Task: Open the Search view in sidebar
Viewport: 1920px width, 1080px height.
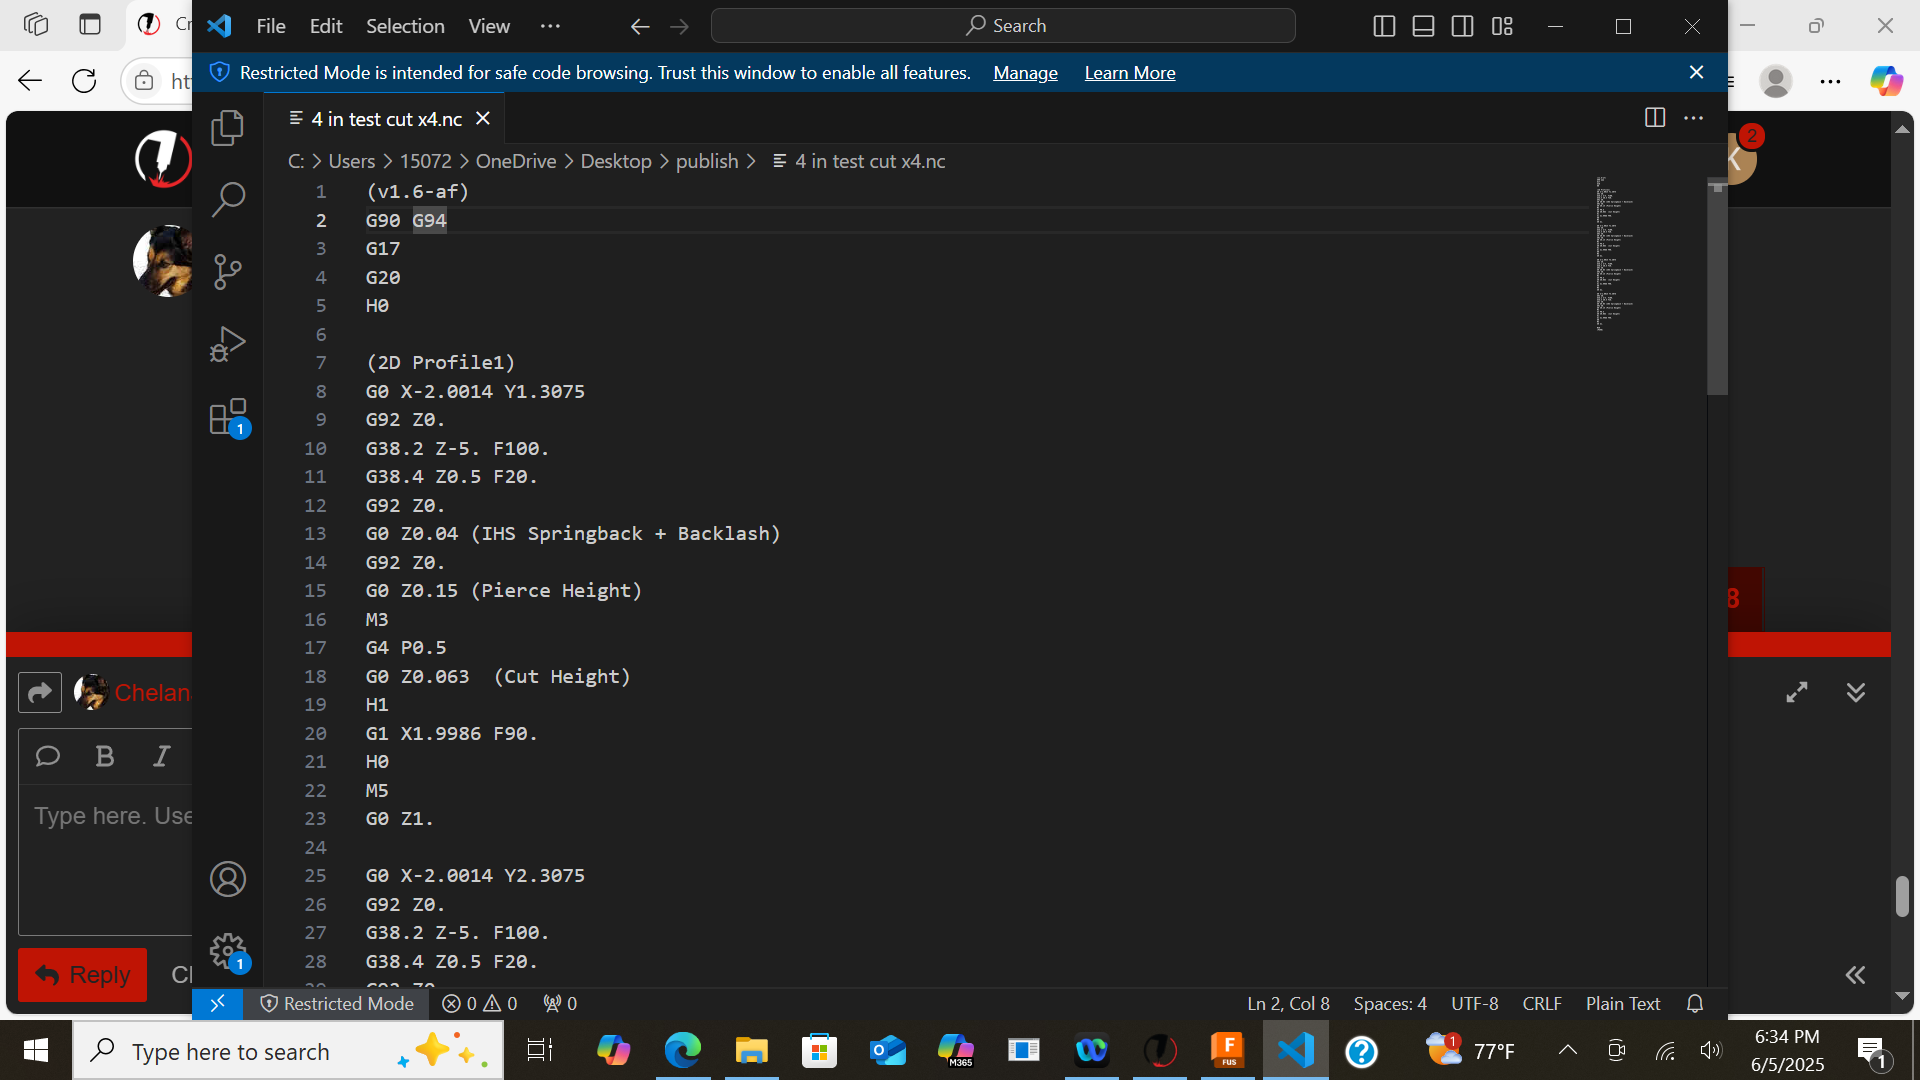Action: [227, 199]
